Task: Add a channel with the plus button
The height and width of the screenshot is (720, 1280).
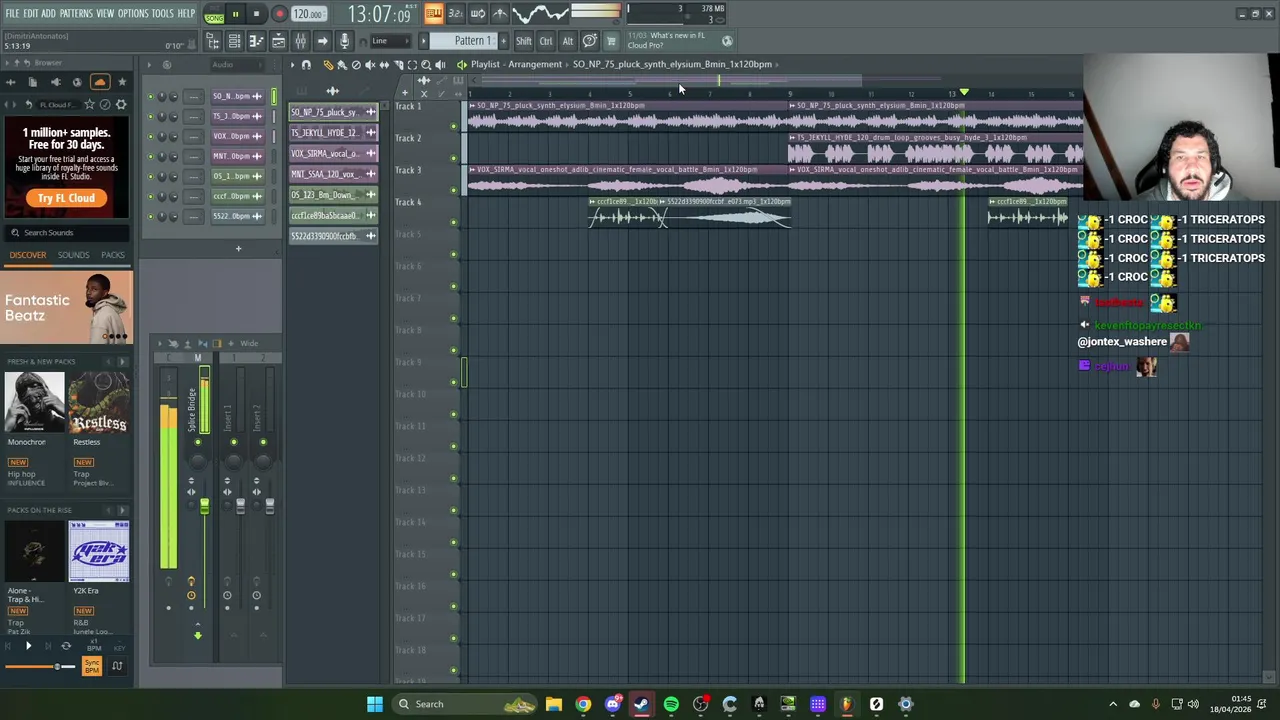Action: pos(238,248)
